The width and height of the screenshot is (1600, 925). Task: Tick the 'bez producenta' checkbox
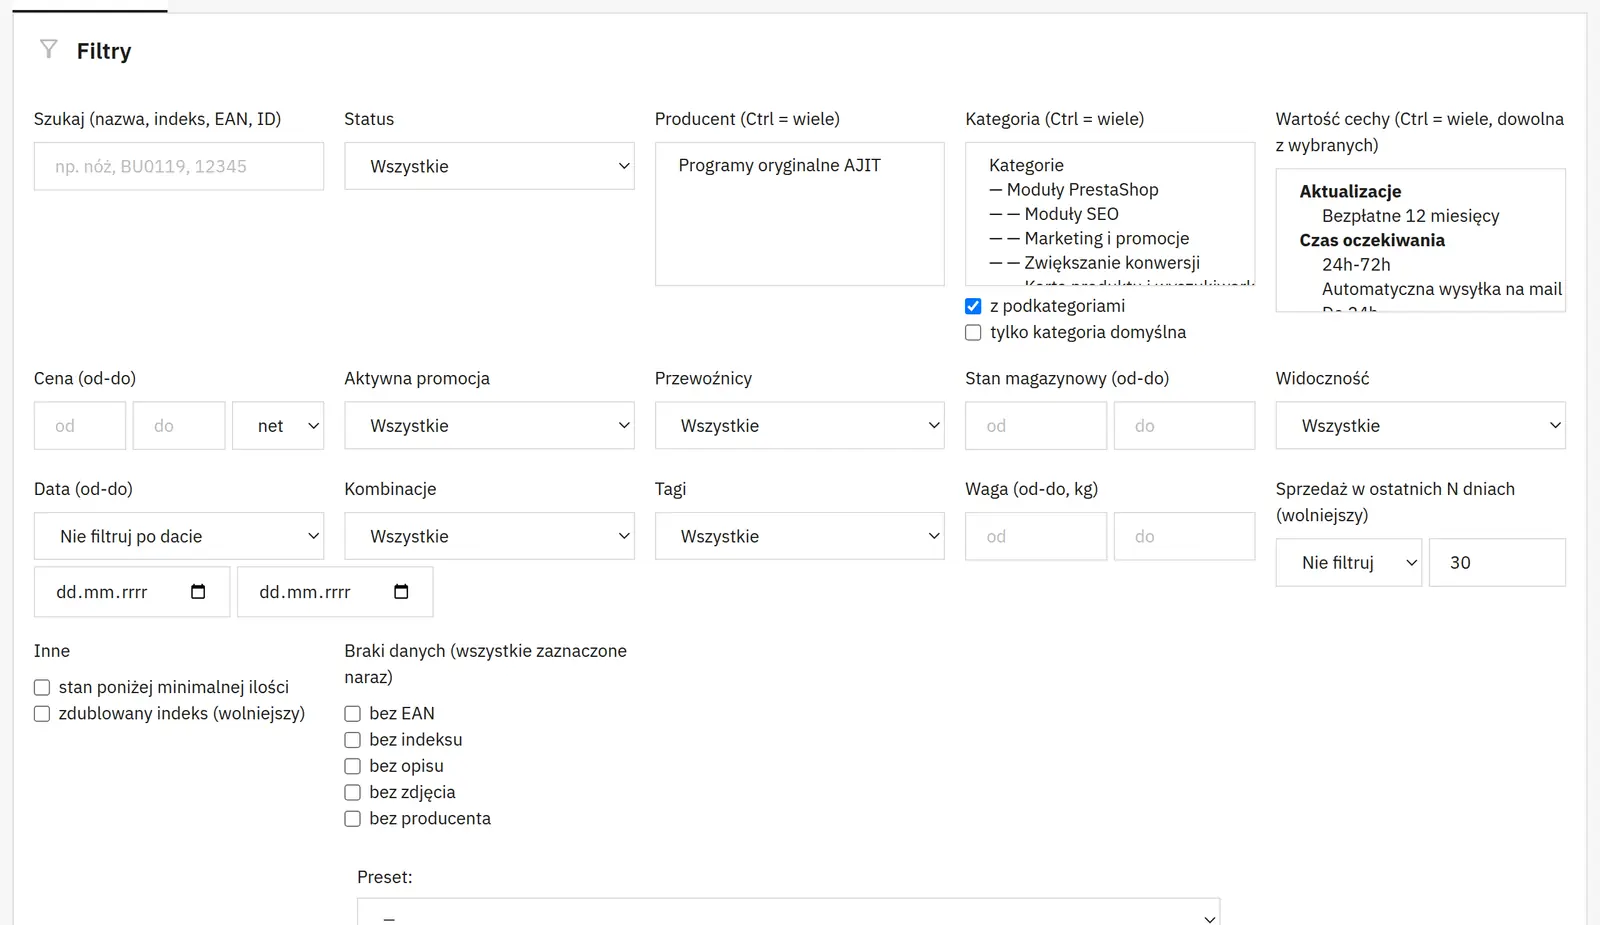click(352, 818)
